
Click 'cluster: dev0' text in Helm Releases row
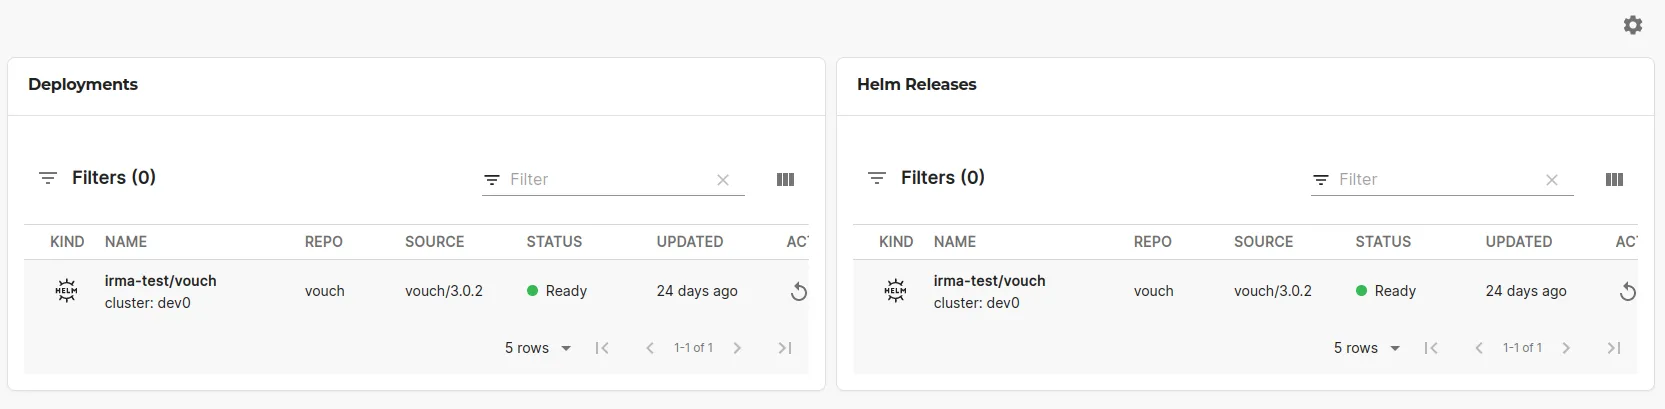click(976, 303)
